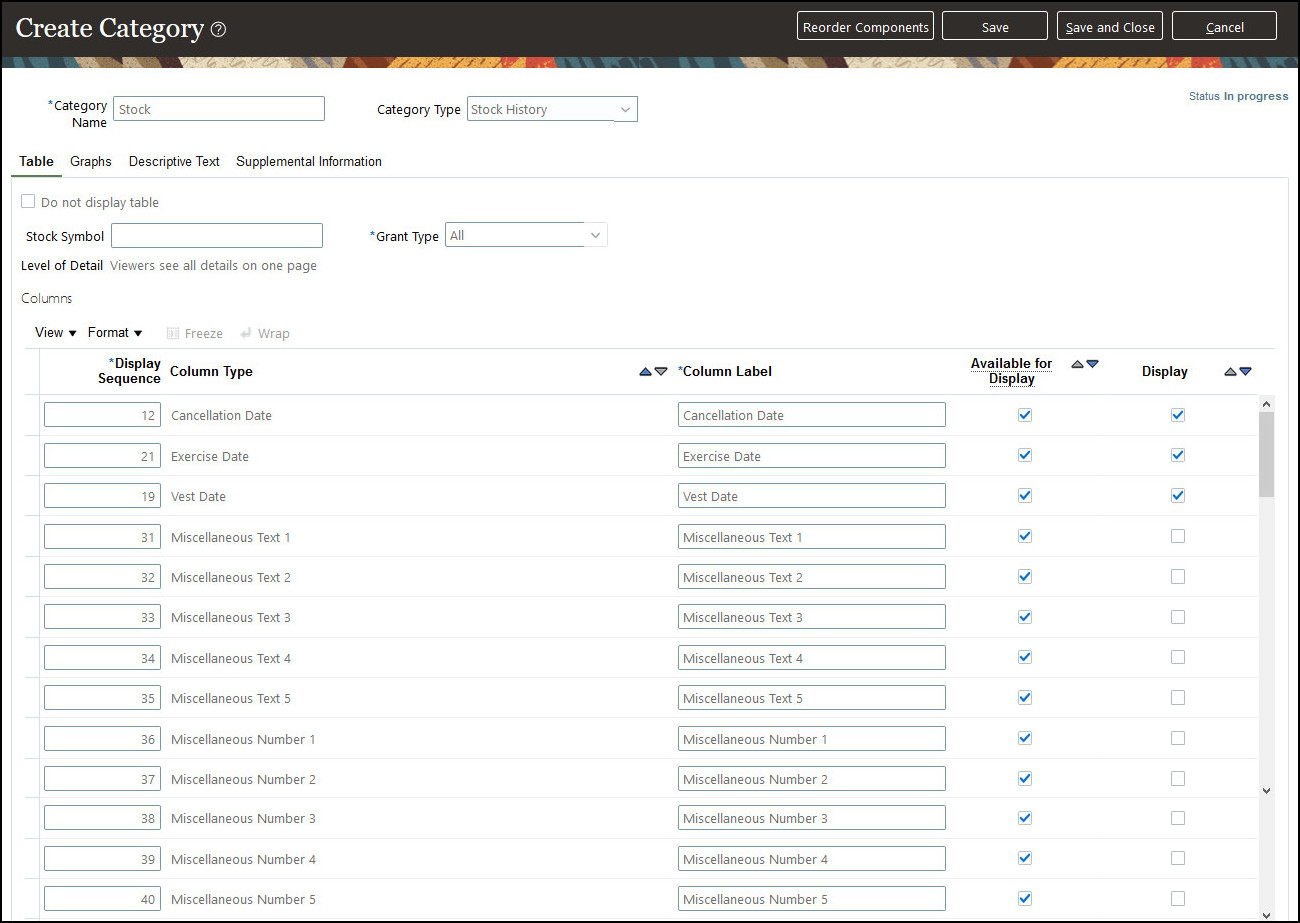Select the Miscellaneous Number 4 column type text
The height and width of the screenshot is (923, 1300).
tap(244, 859)
